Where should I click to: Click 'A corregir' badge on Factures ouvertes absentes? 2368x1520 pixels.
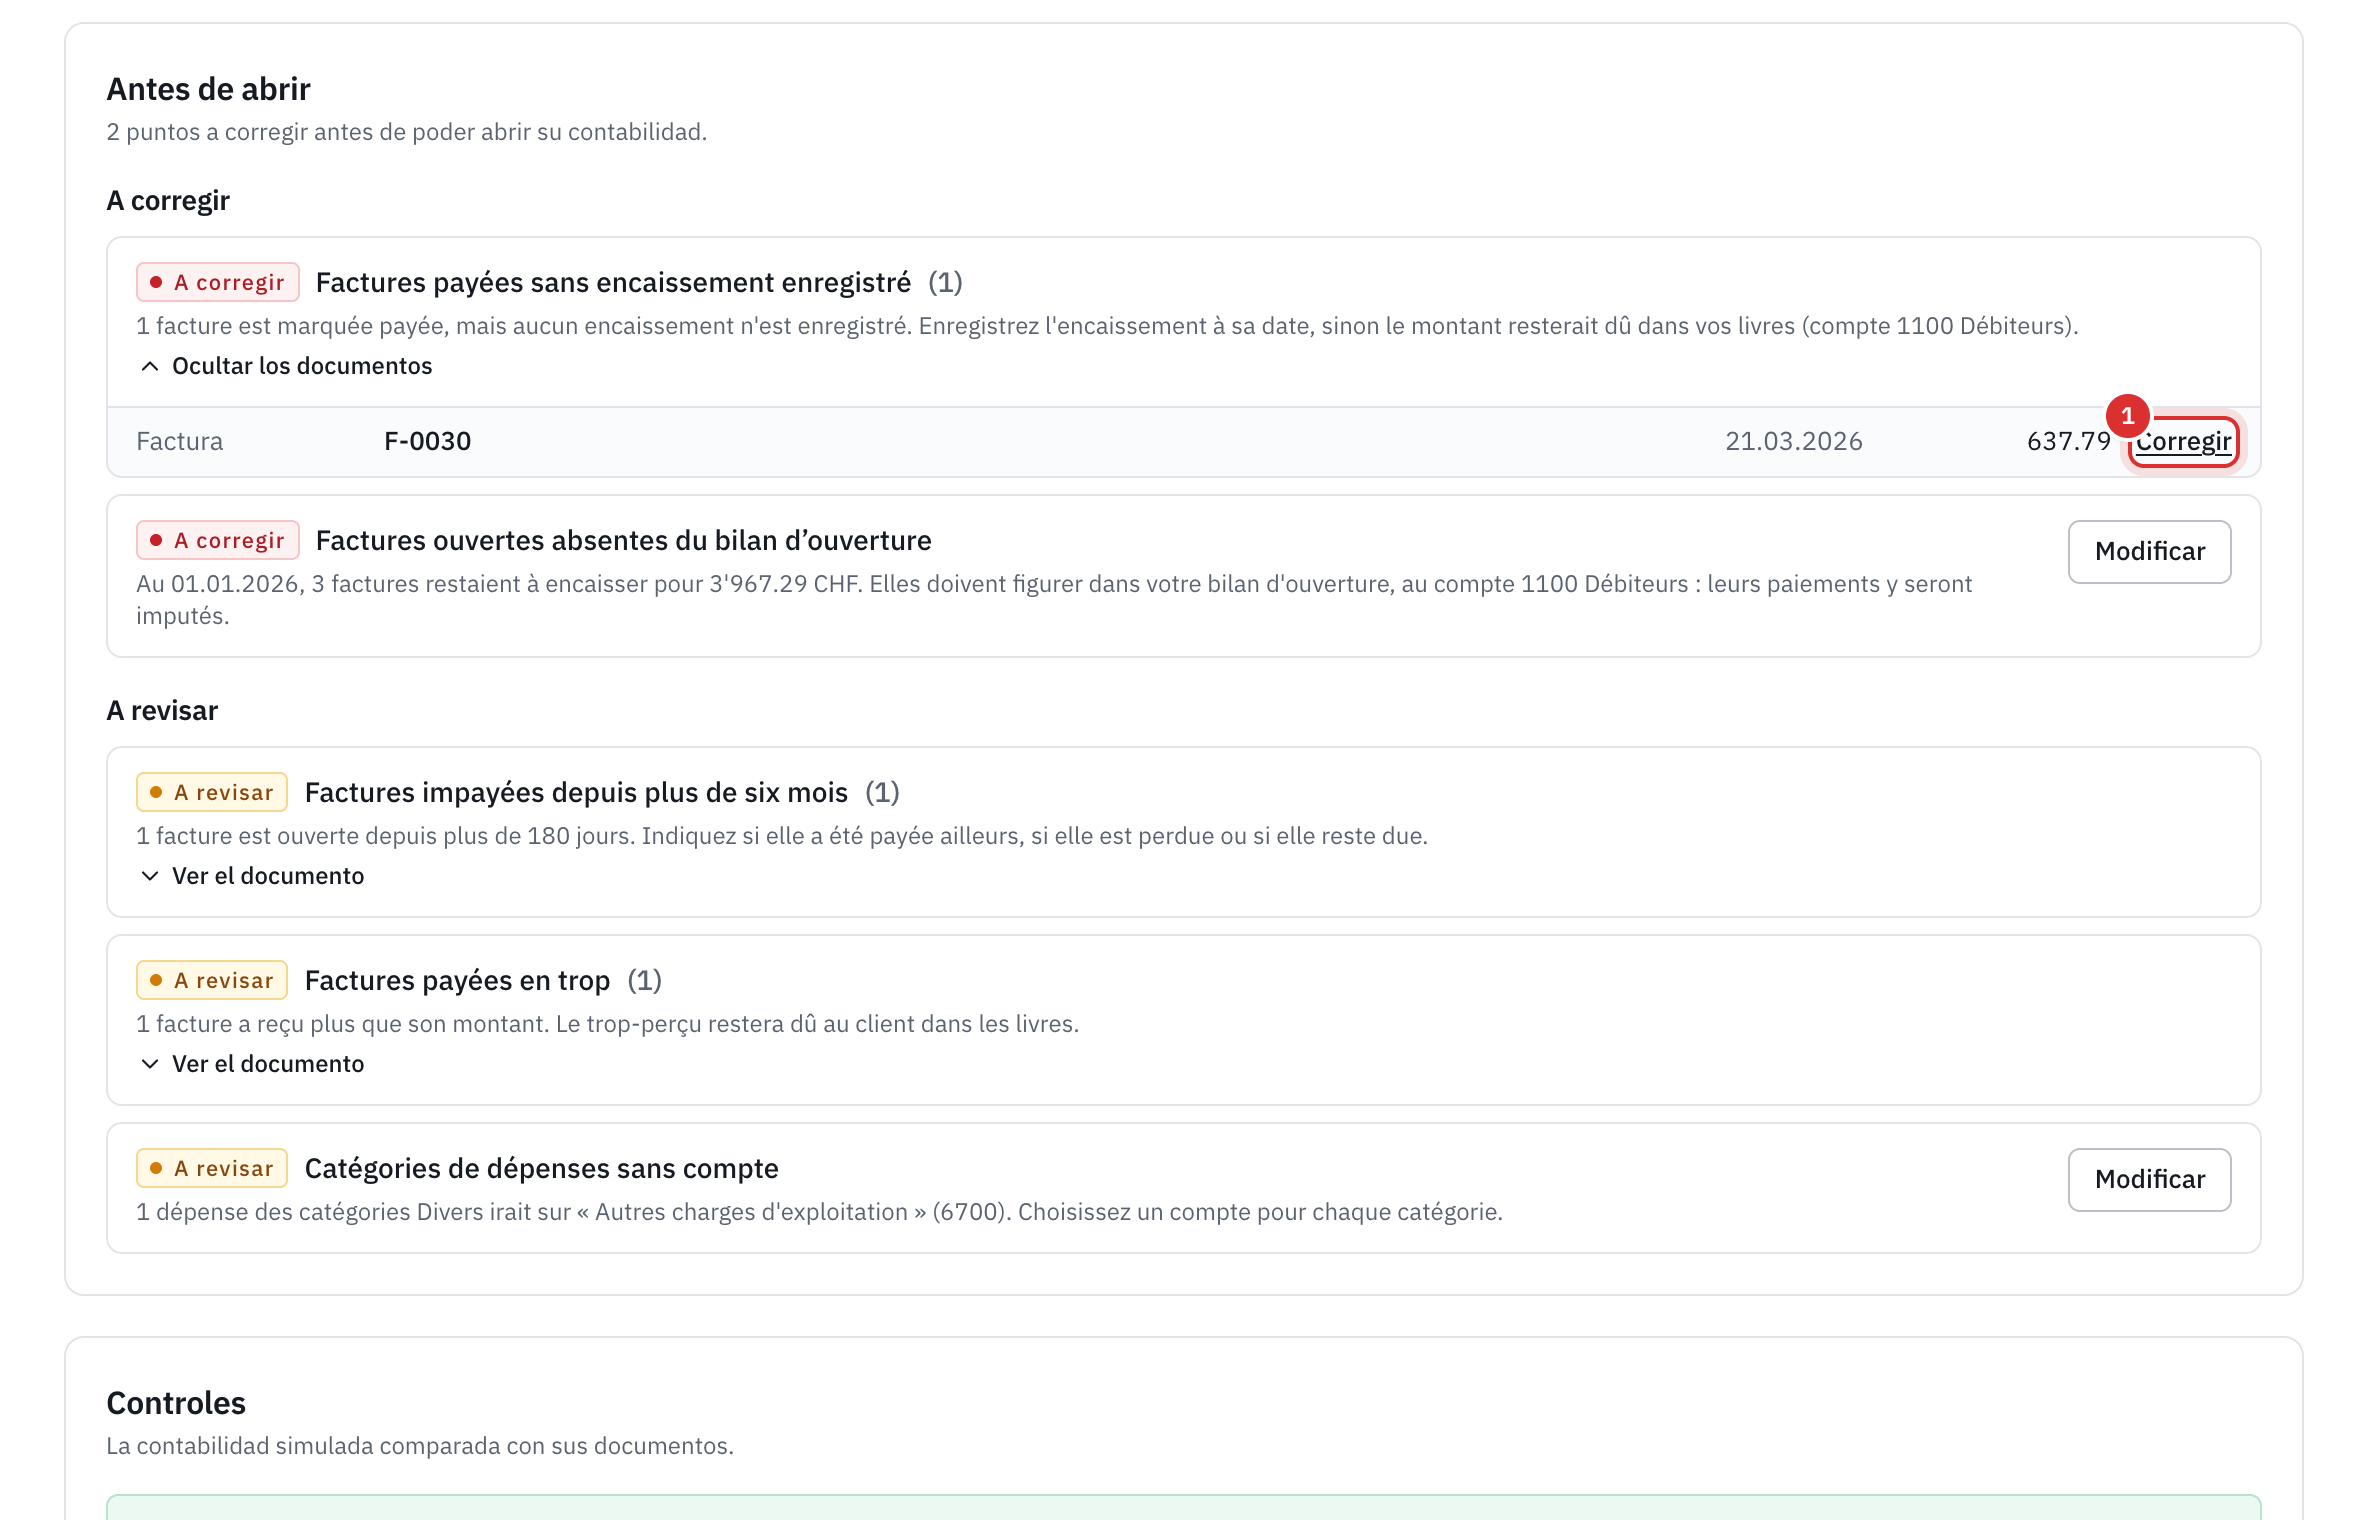(218, 540)
